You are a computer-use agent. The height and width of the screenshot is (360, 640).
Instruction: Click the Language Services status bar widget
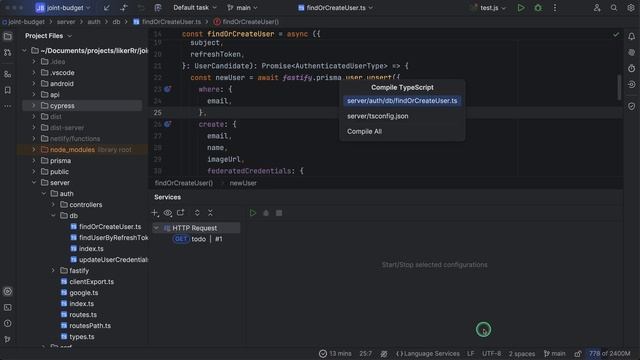pos(427,353)
